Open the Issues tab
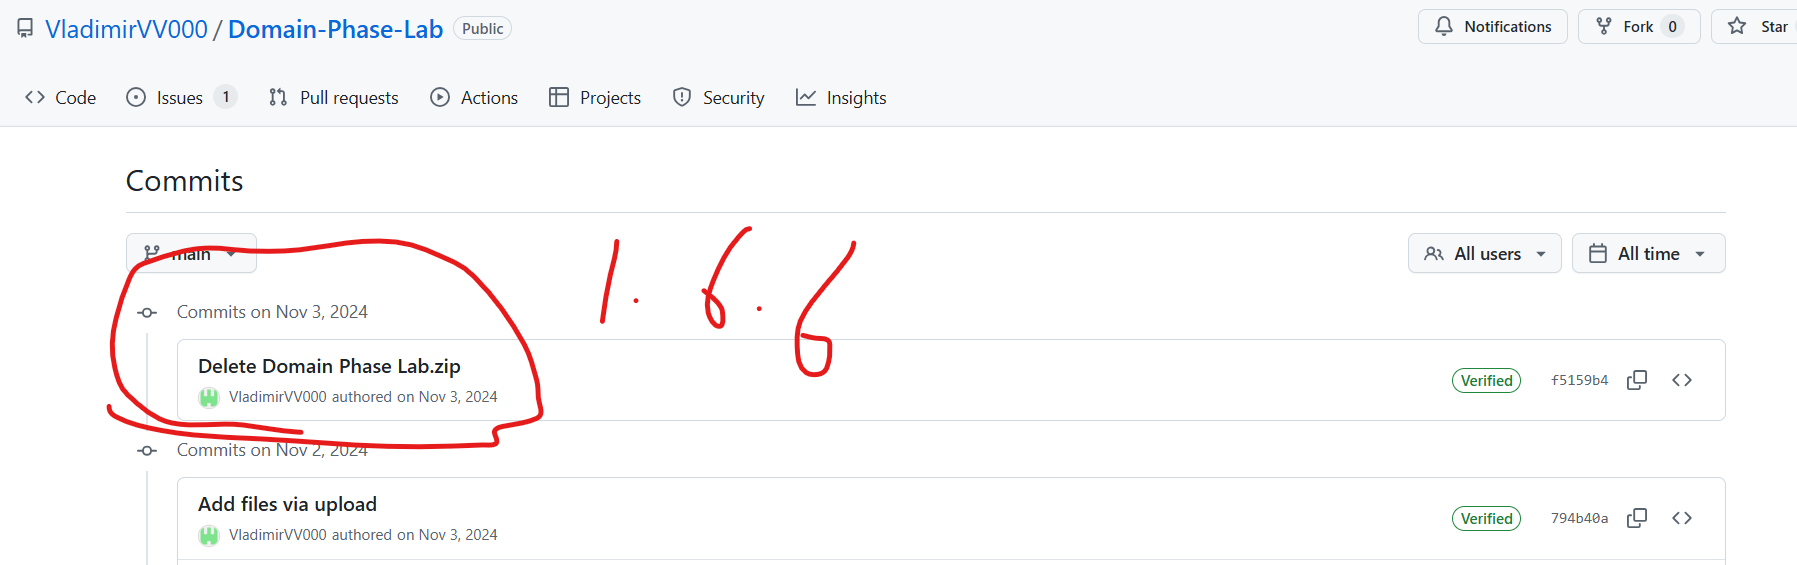1797x565 pixels. 181,97
